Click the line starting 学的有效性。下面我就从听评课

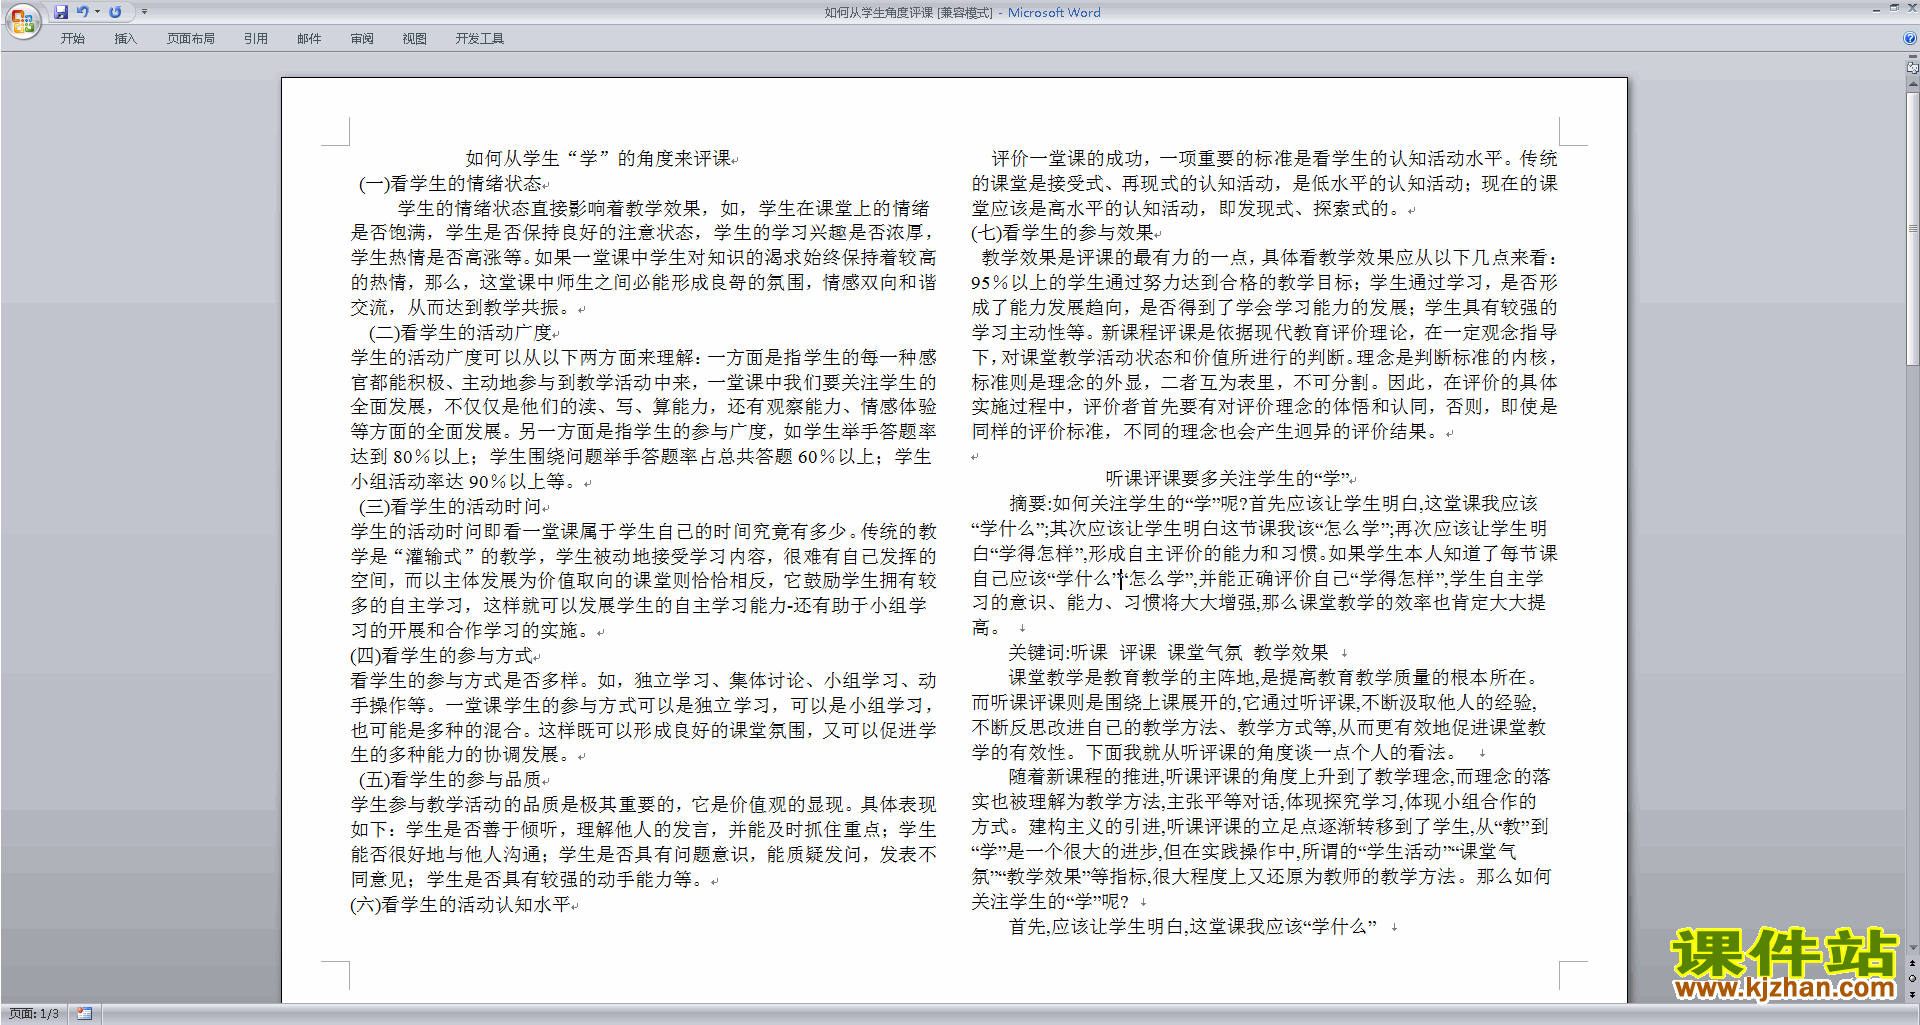(1216, 752)
